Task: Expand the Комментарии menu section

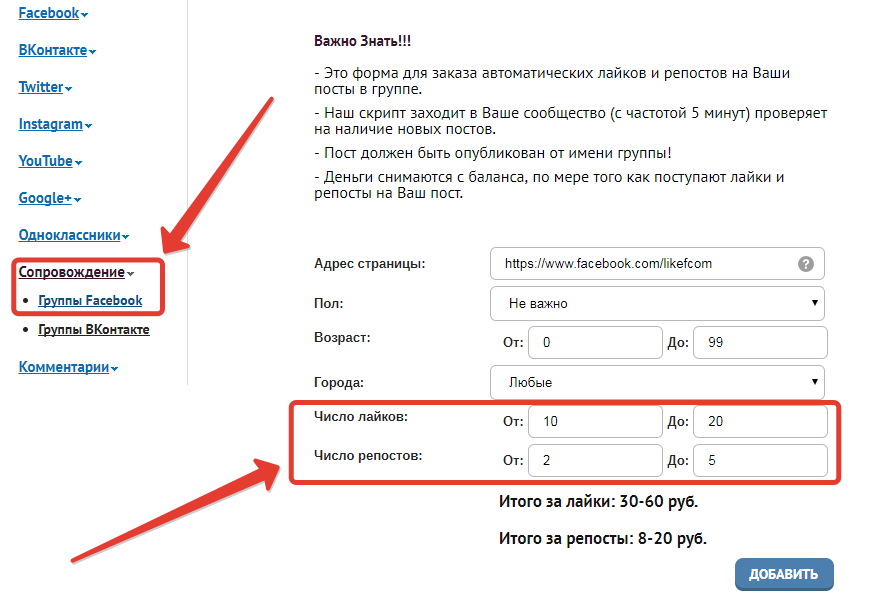Action: 68,367
